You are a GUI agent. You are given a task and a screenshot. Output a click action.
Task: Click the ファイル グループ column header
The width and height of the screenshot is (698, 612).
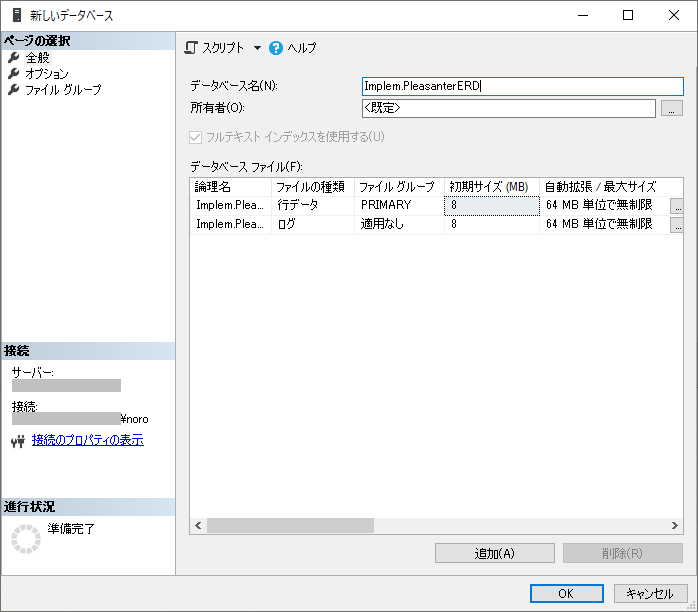click(x=399, y=187)
